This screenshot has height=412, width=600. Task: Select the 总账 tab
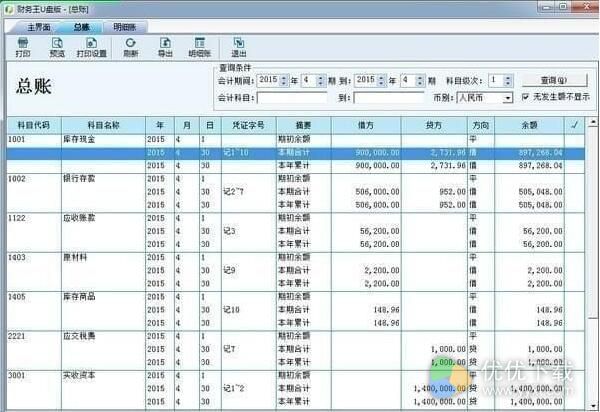point(82,27)
